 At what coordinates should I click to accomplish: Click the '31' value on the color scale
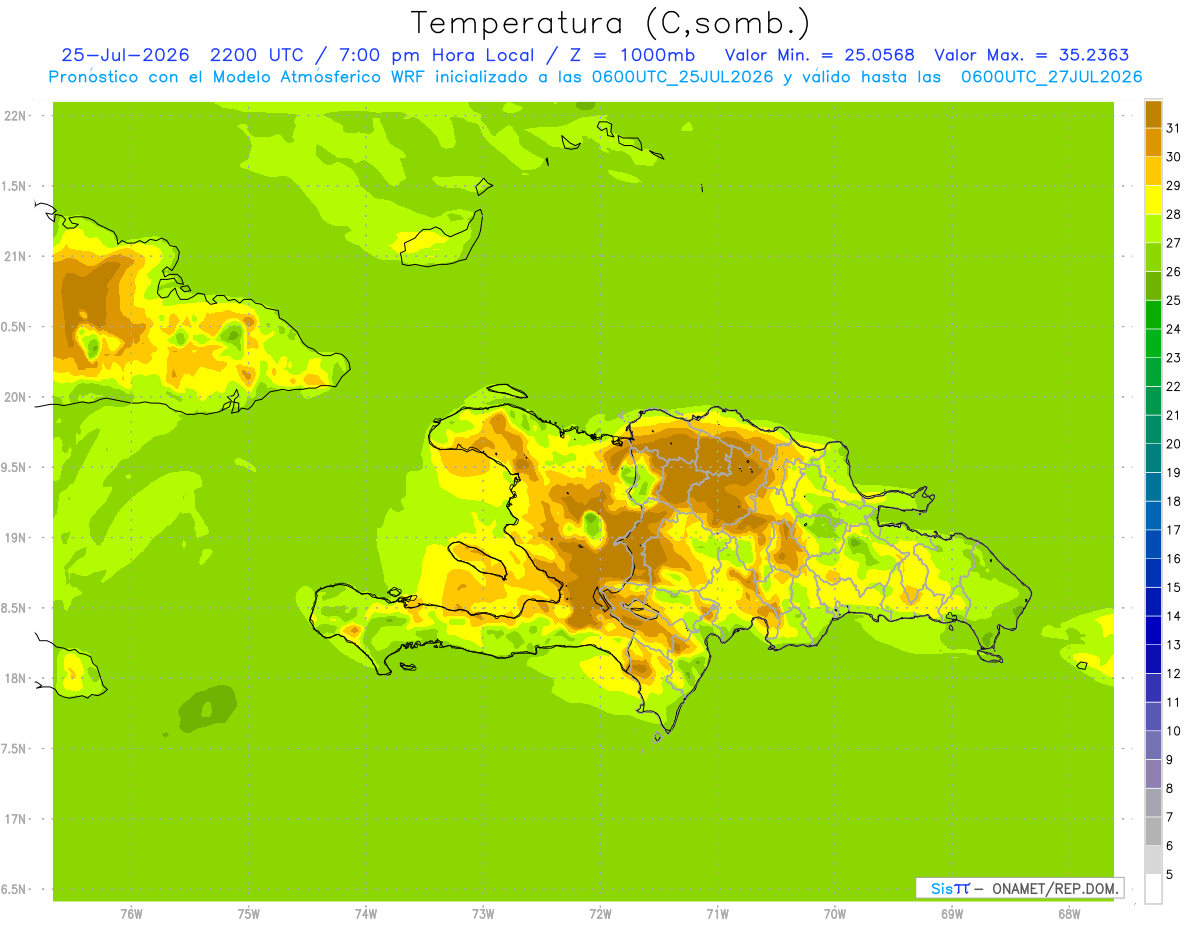click(1173, 127)
